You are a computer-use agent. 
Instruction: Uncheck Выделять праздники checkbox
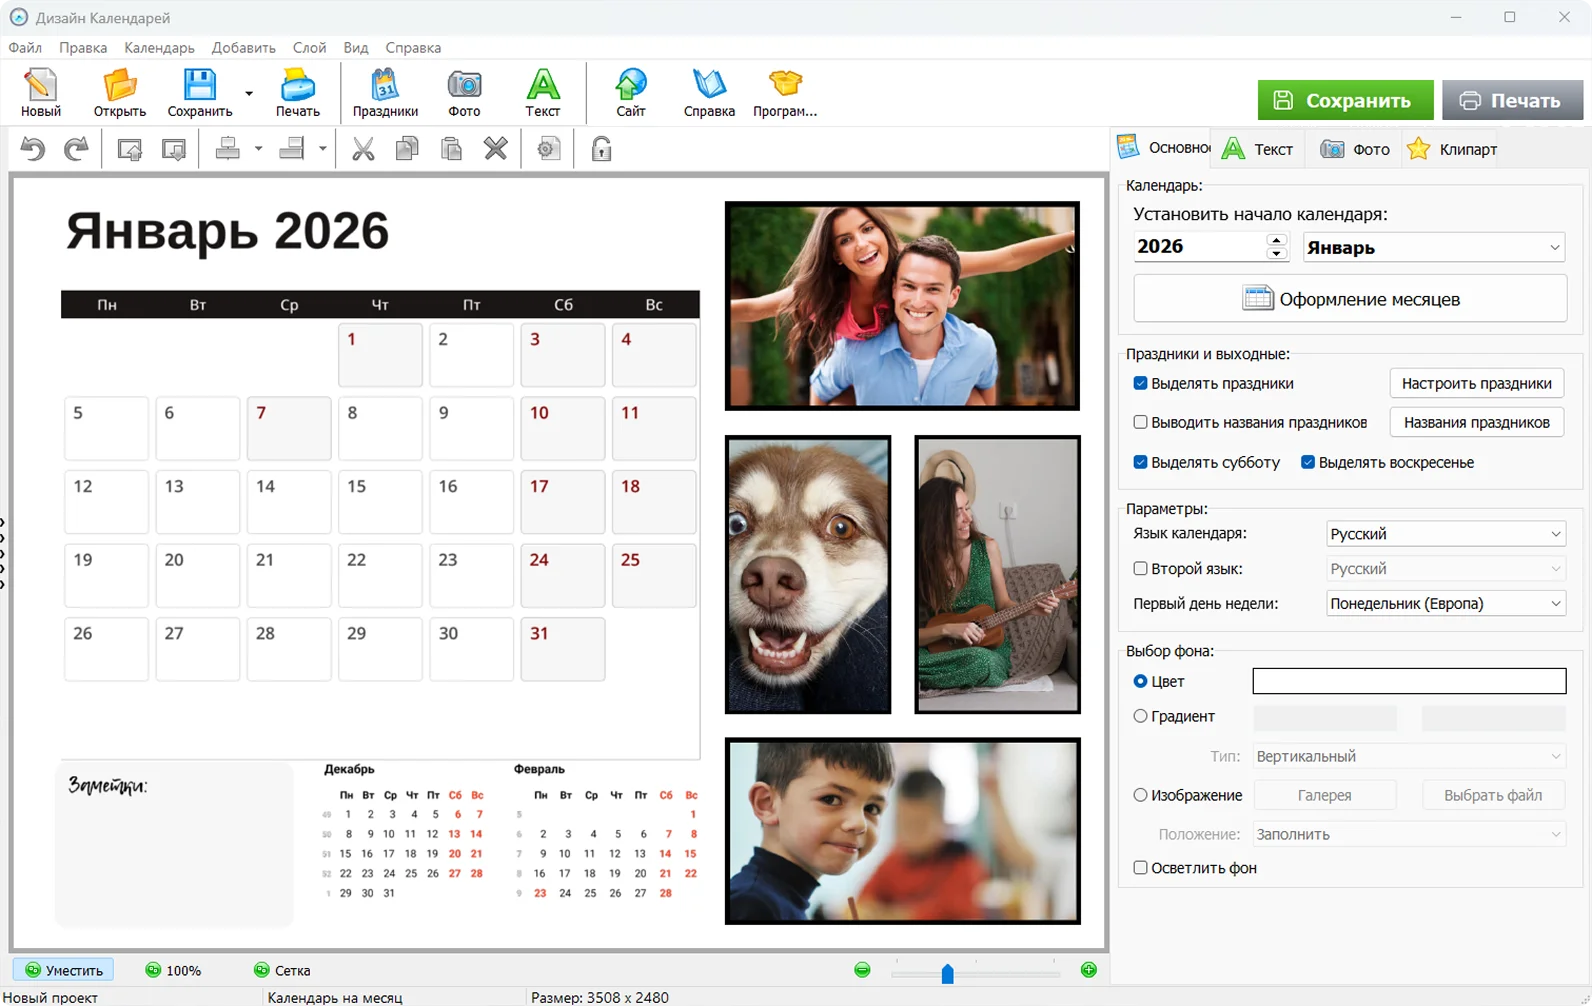[x=1140, y=383]
